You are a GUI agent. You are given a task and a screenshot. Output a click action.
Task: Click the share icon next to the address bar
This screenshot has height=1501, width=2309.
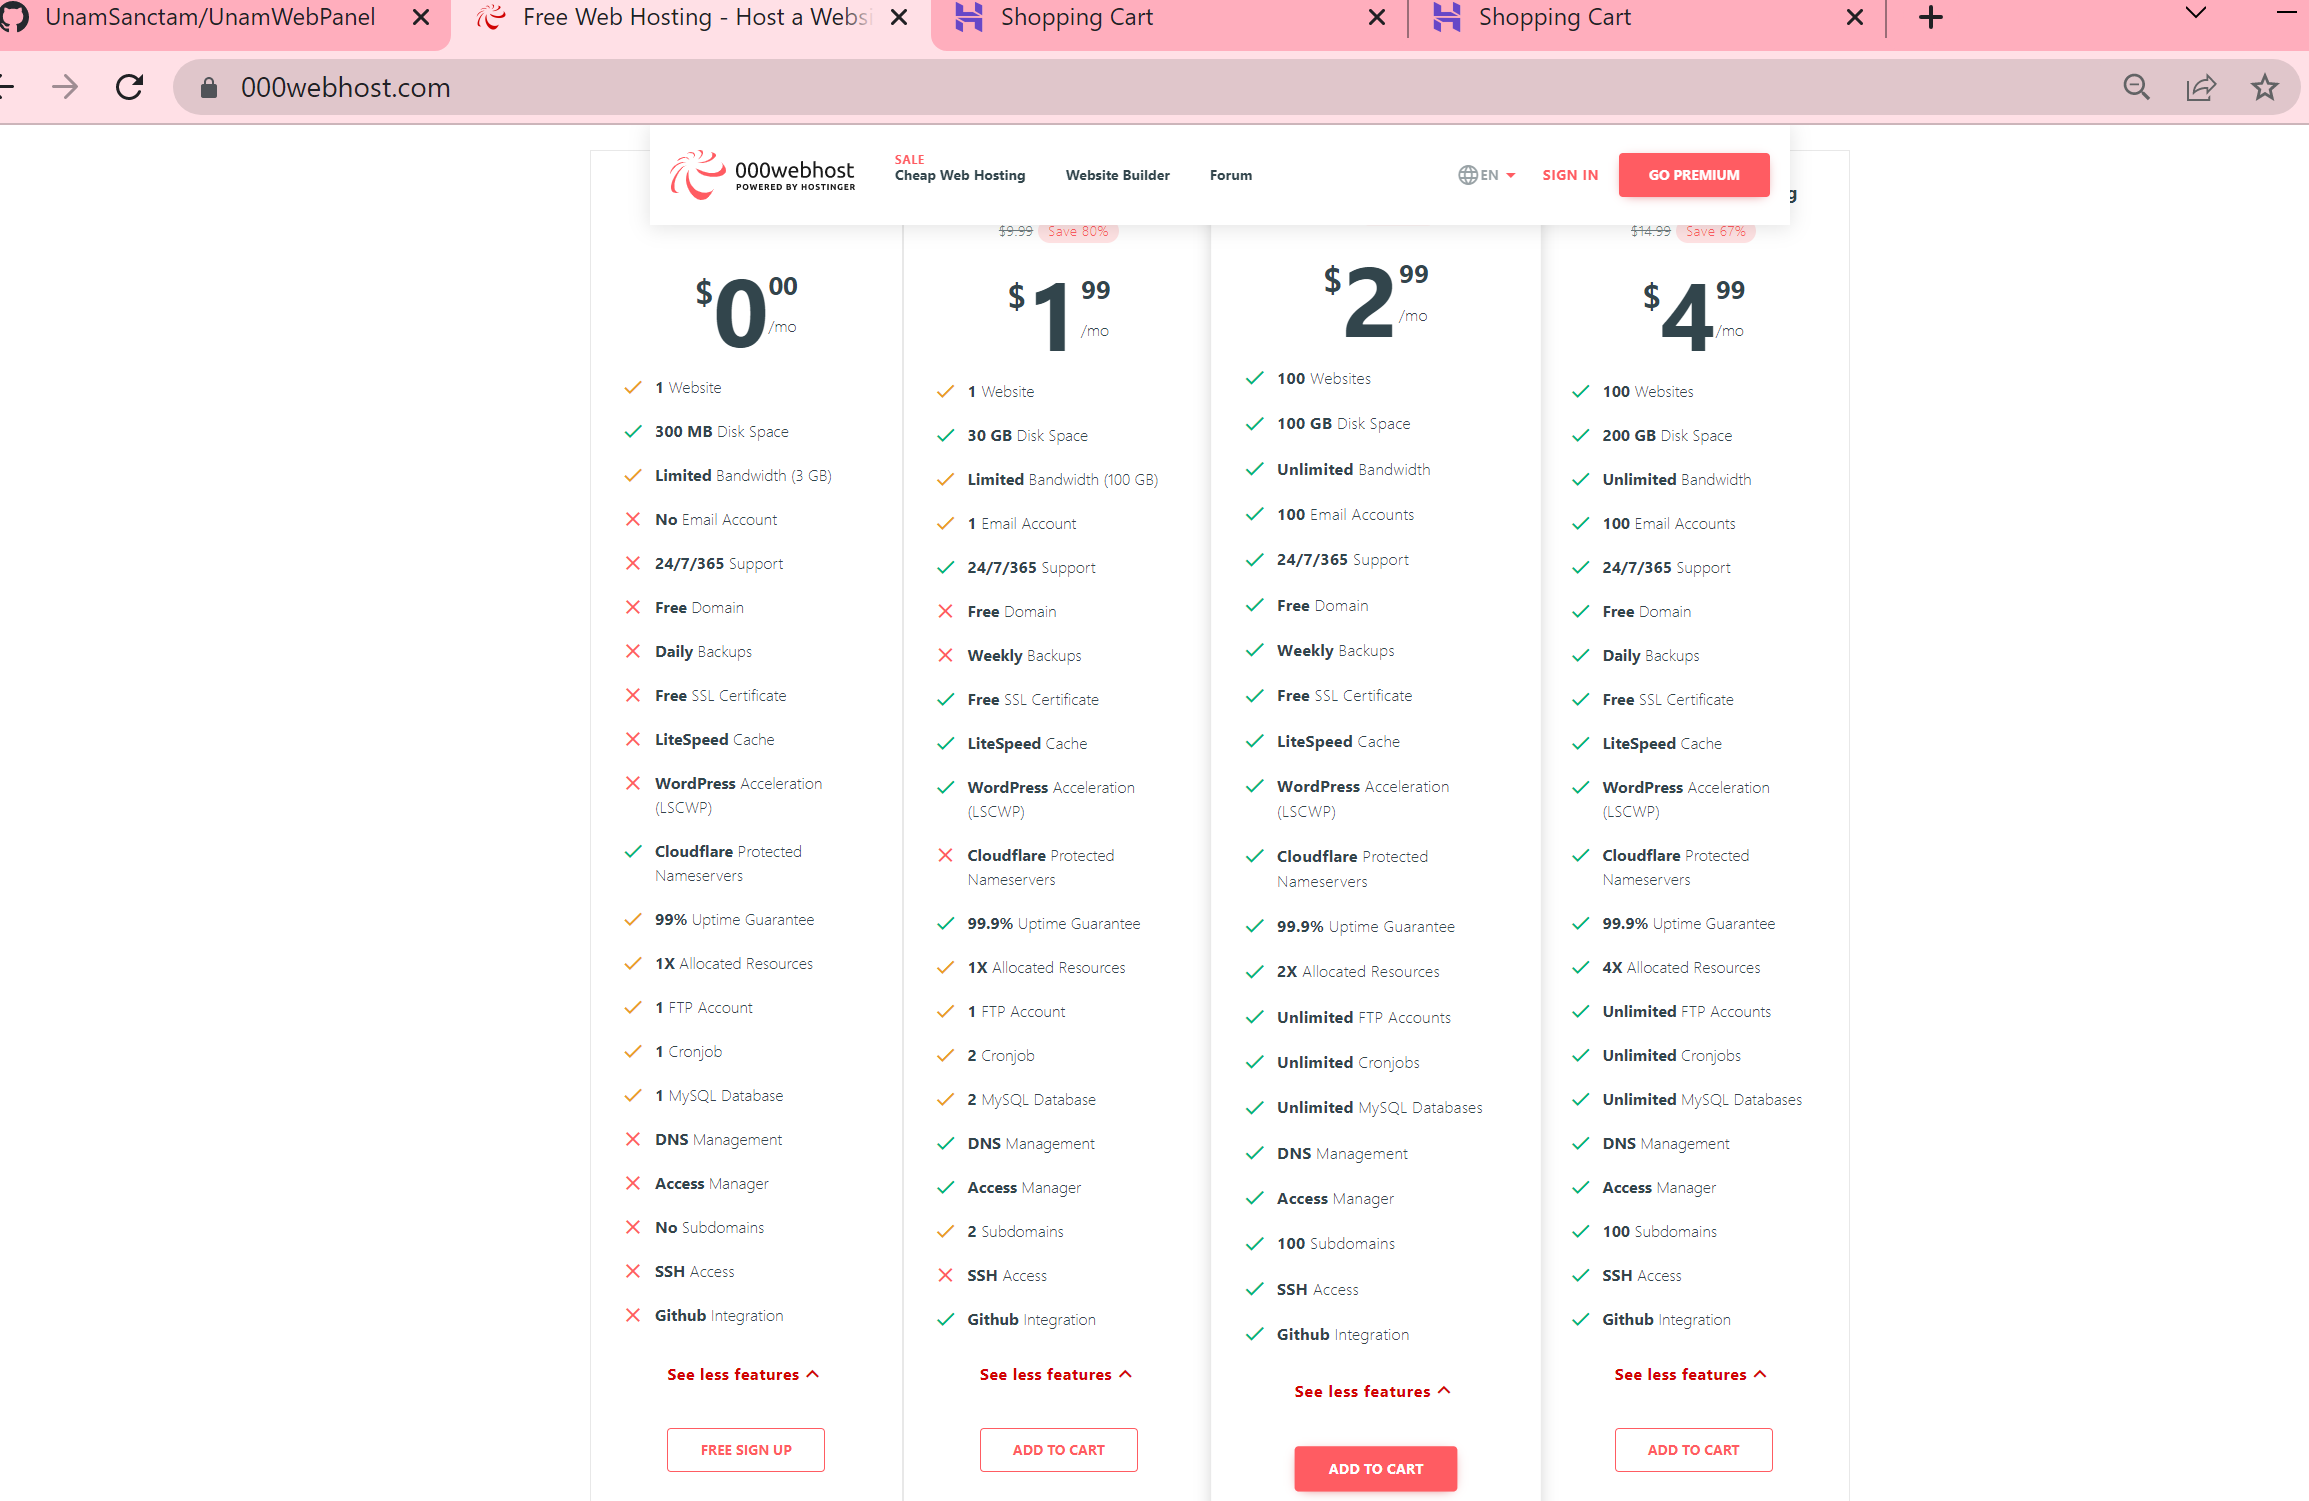tap(2201, 87)
